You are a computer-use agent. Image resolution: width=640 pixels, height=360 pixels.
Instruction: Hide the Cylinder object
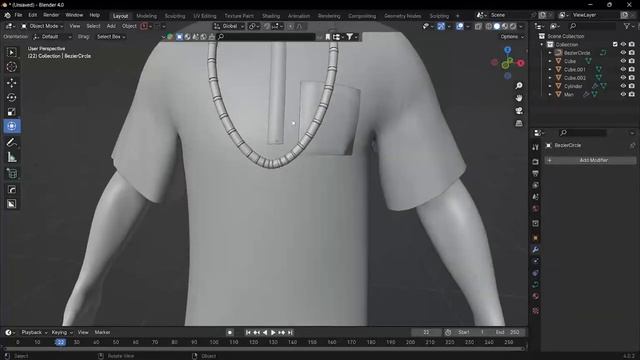coord(623,86)
